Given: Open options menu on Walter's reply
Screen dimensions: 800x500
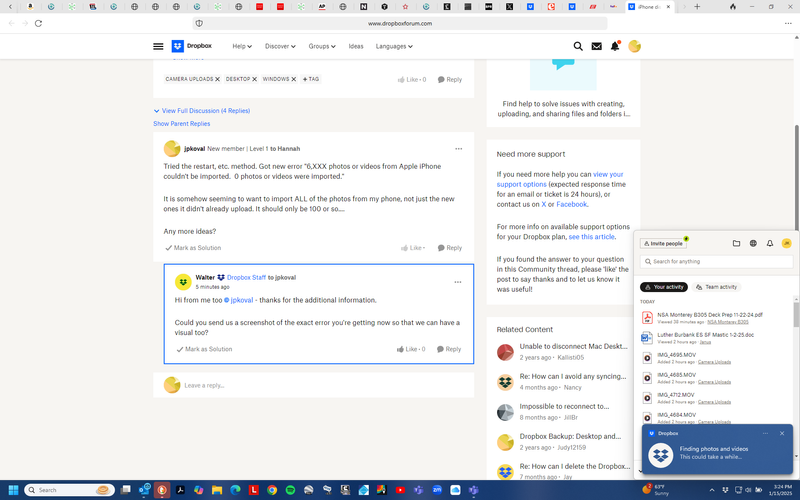Looking at the screenshot, I should coord(458,282).
